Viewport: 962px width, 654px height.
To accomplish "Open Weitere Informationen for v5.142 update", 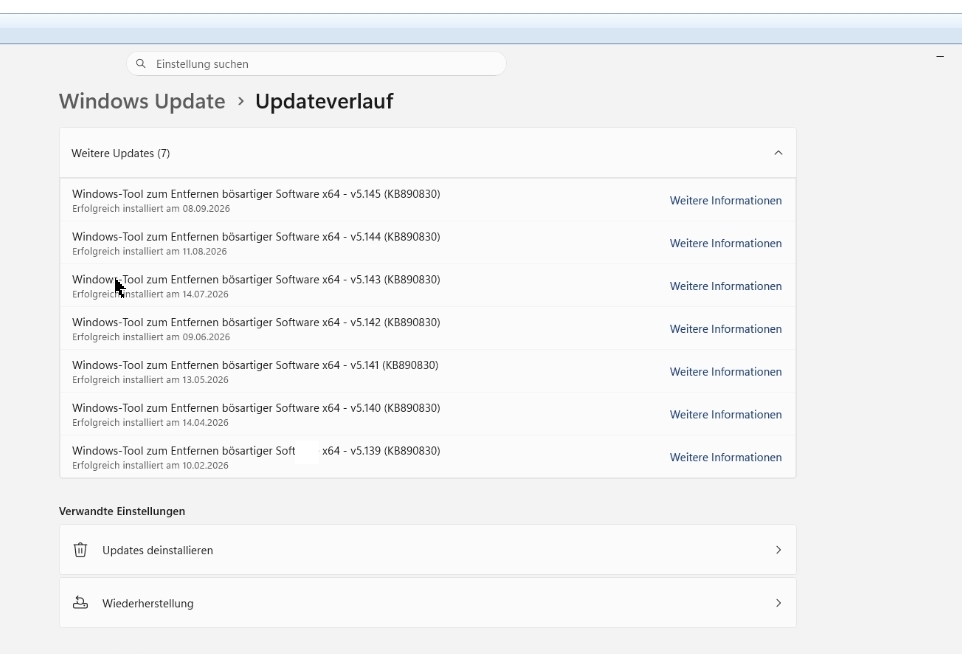I will [726, 329].
